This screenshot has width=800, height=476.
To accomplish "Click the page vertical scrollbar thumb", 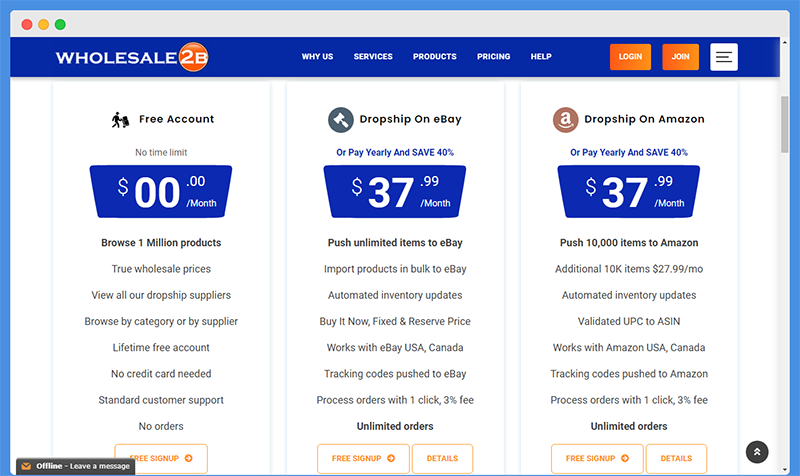I will tap(785, 124).
